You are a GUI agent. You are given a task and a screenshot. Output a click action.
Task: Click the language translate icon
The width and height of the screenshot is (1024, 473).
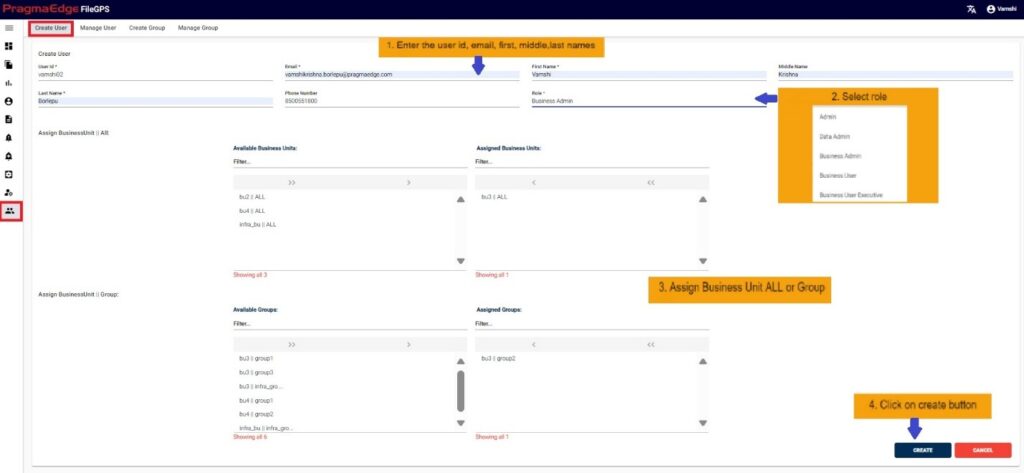(x=970, y=9)
